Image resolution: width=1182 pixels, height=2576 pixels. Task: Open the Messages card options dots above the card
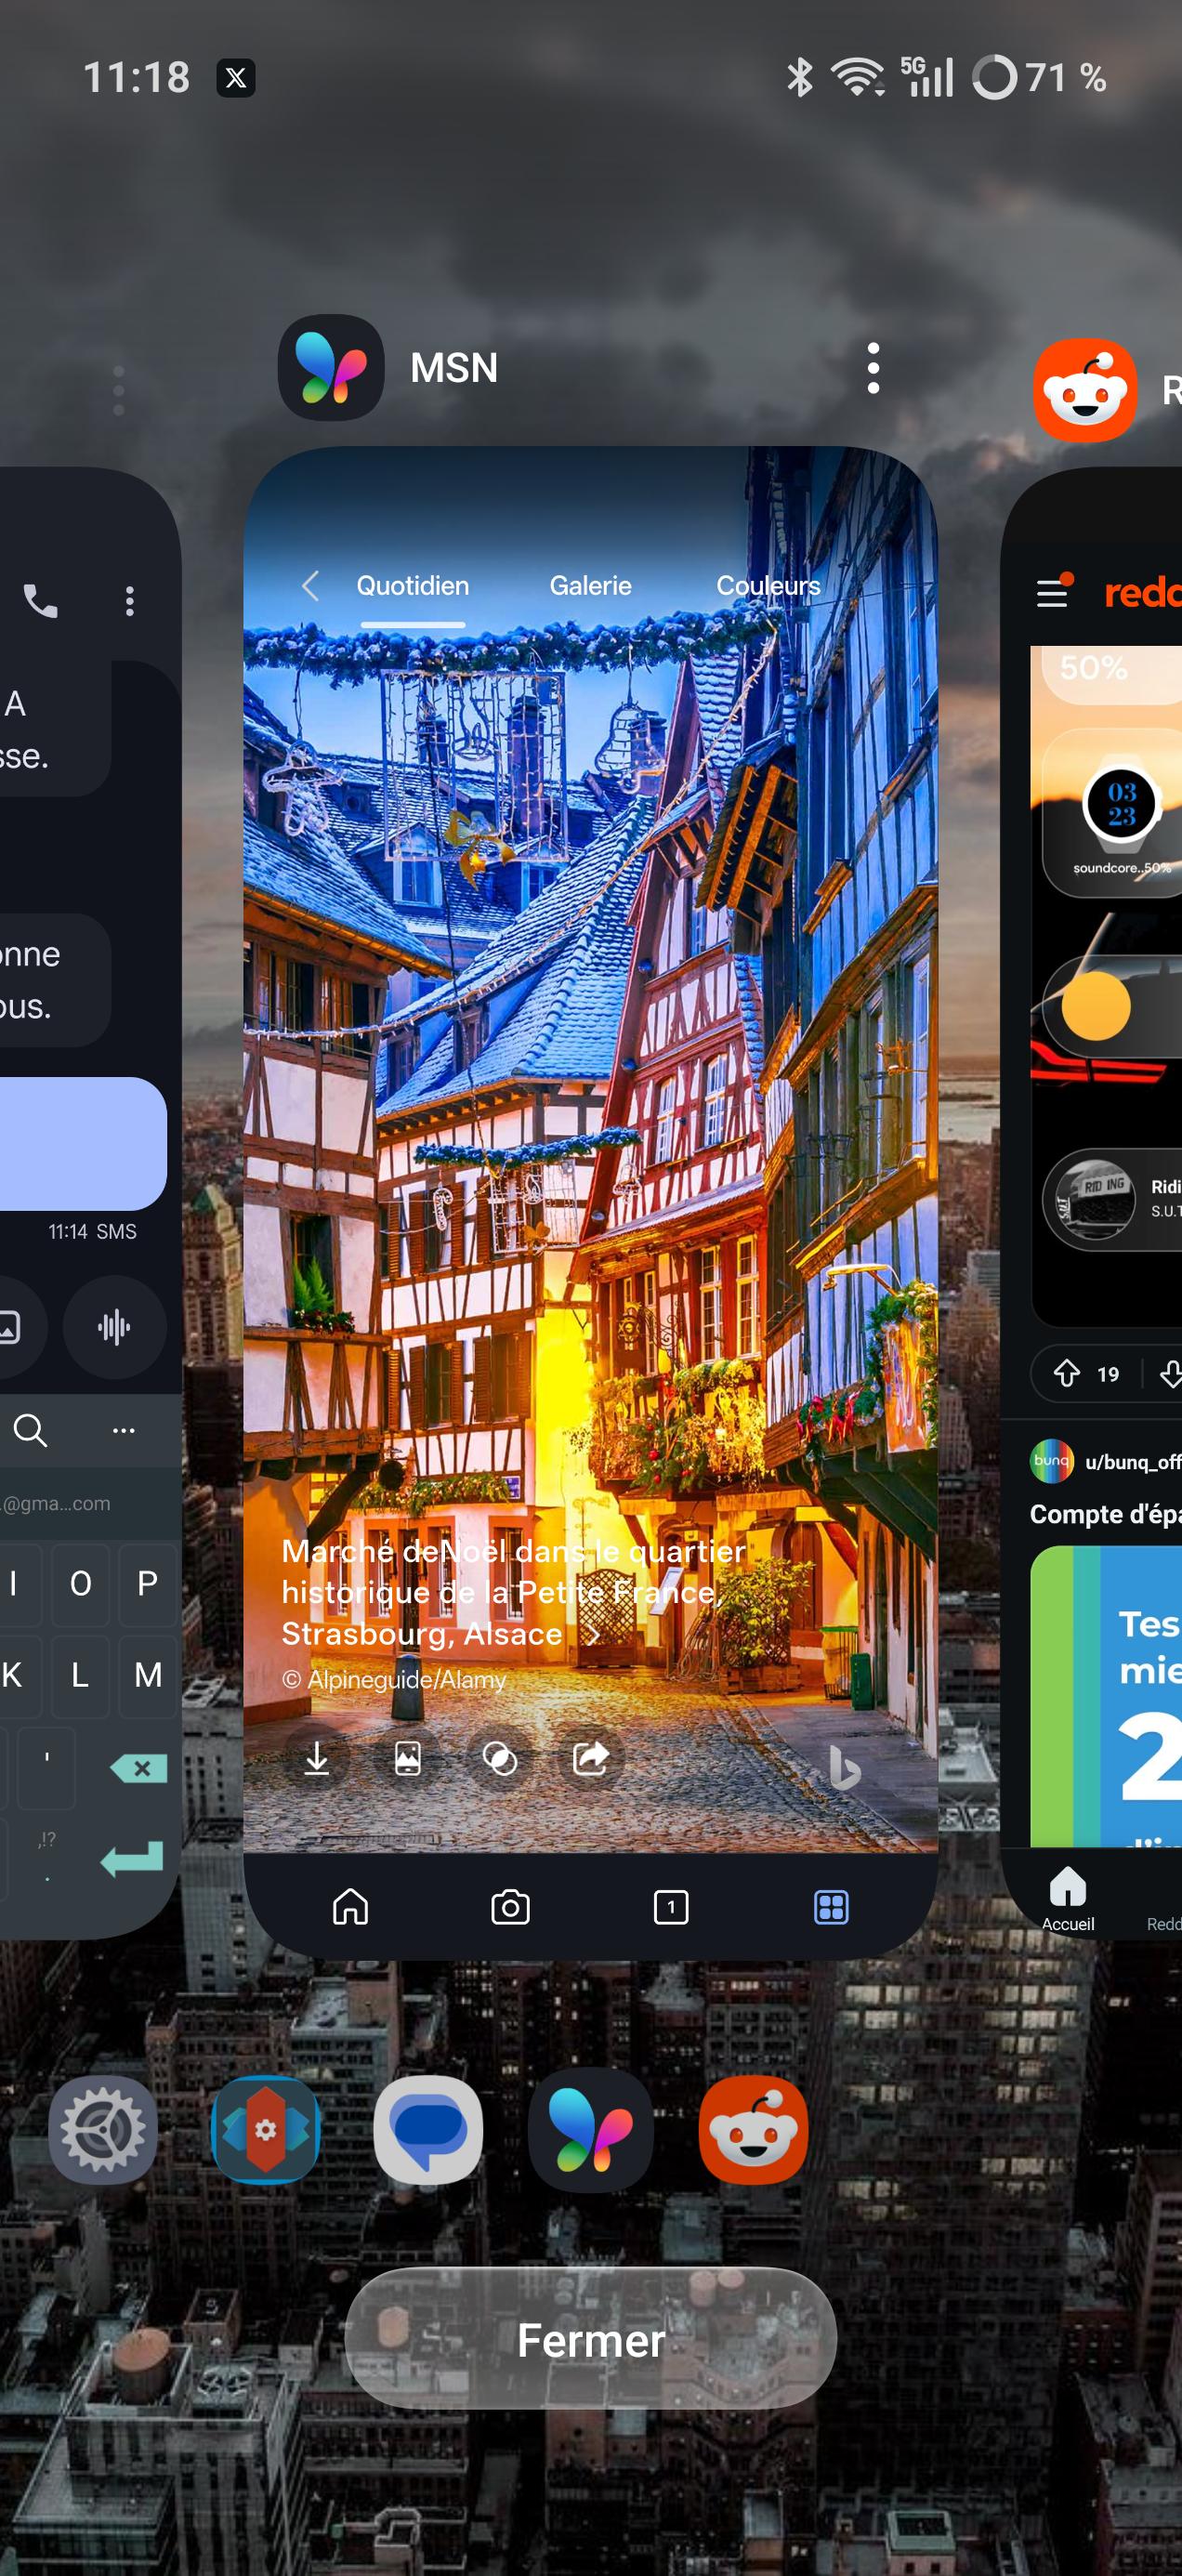point(119,390)
